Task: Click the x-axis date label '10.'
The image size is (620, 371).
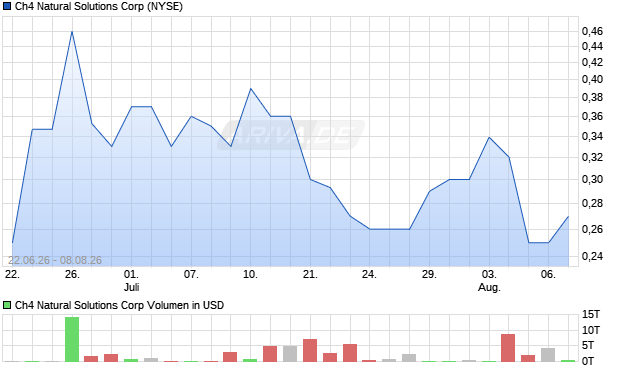Action: click(x=250, y=274)
